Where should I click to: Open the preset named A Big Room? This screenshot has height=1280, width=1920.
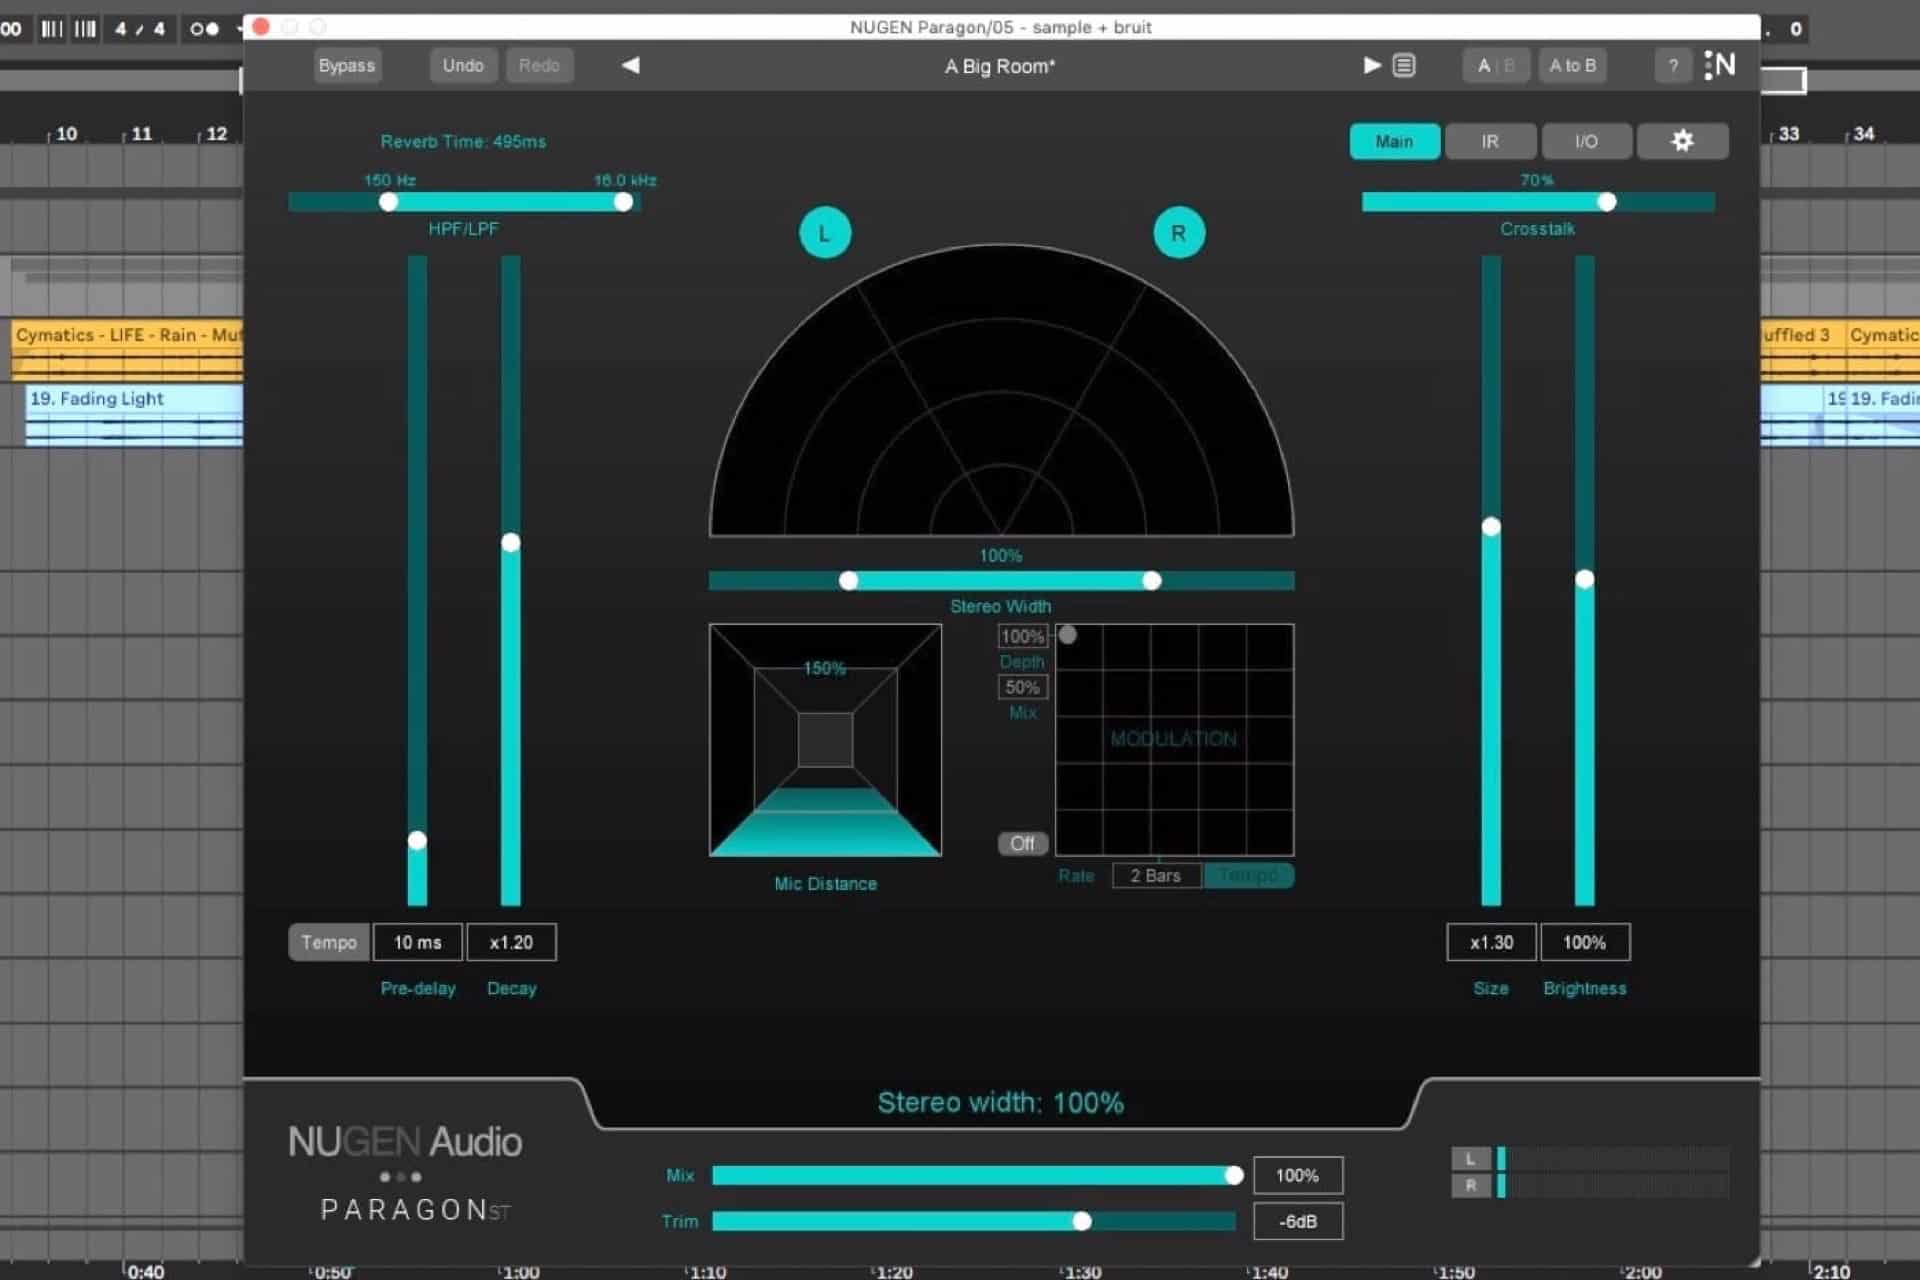(x=998, y=66)
